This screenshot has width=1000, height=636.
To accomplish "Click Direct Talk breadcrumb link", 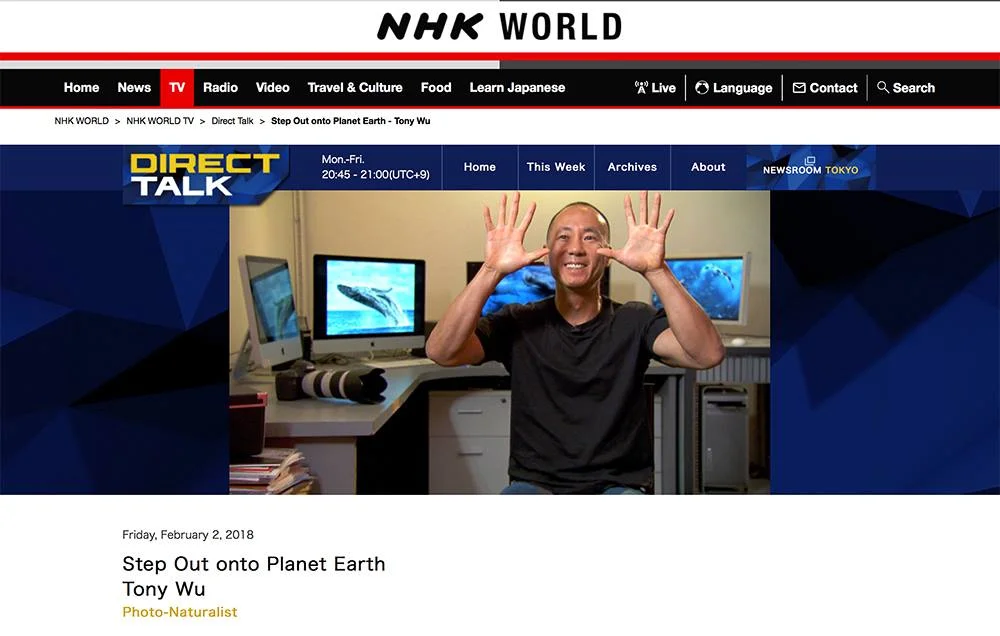I will pos(232,121).
